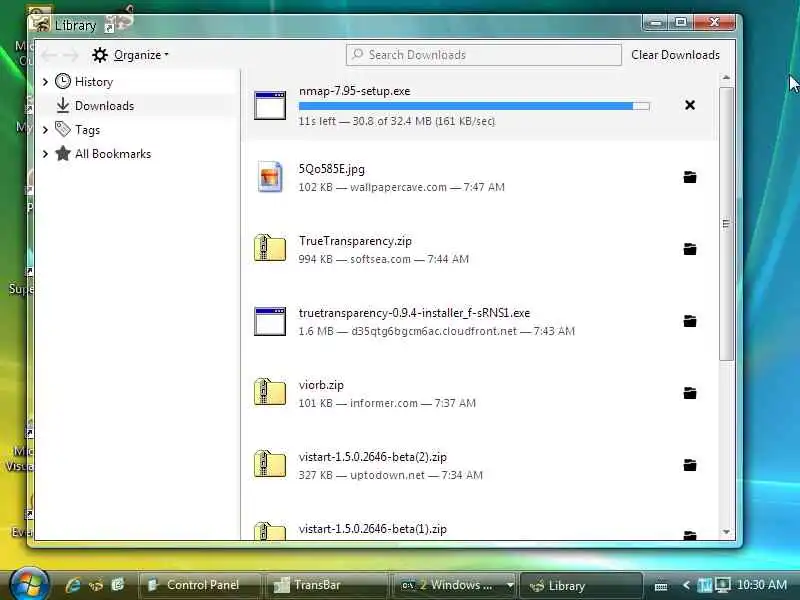Open the Windows Start orb

point(29,585)
